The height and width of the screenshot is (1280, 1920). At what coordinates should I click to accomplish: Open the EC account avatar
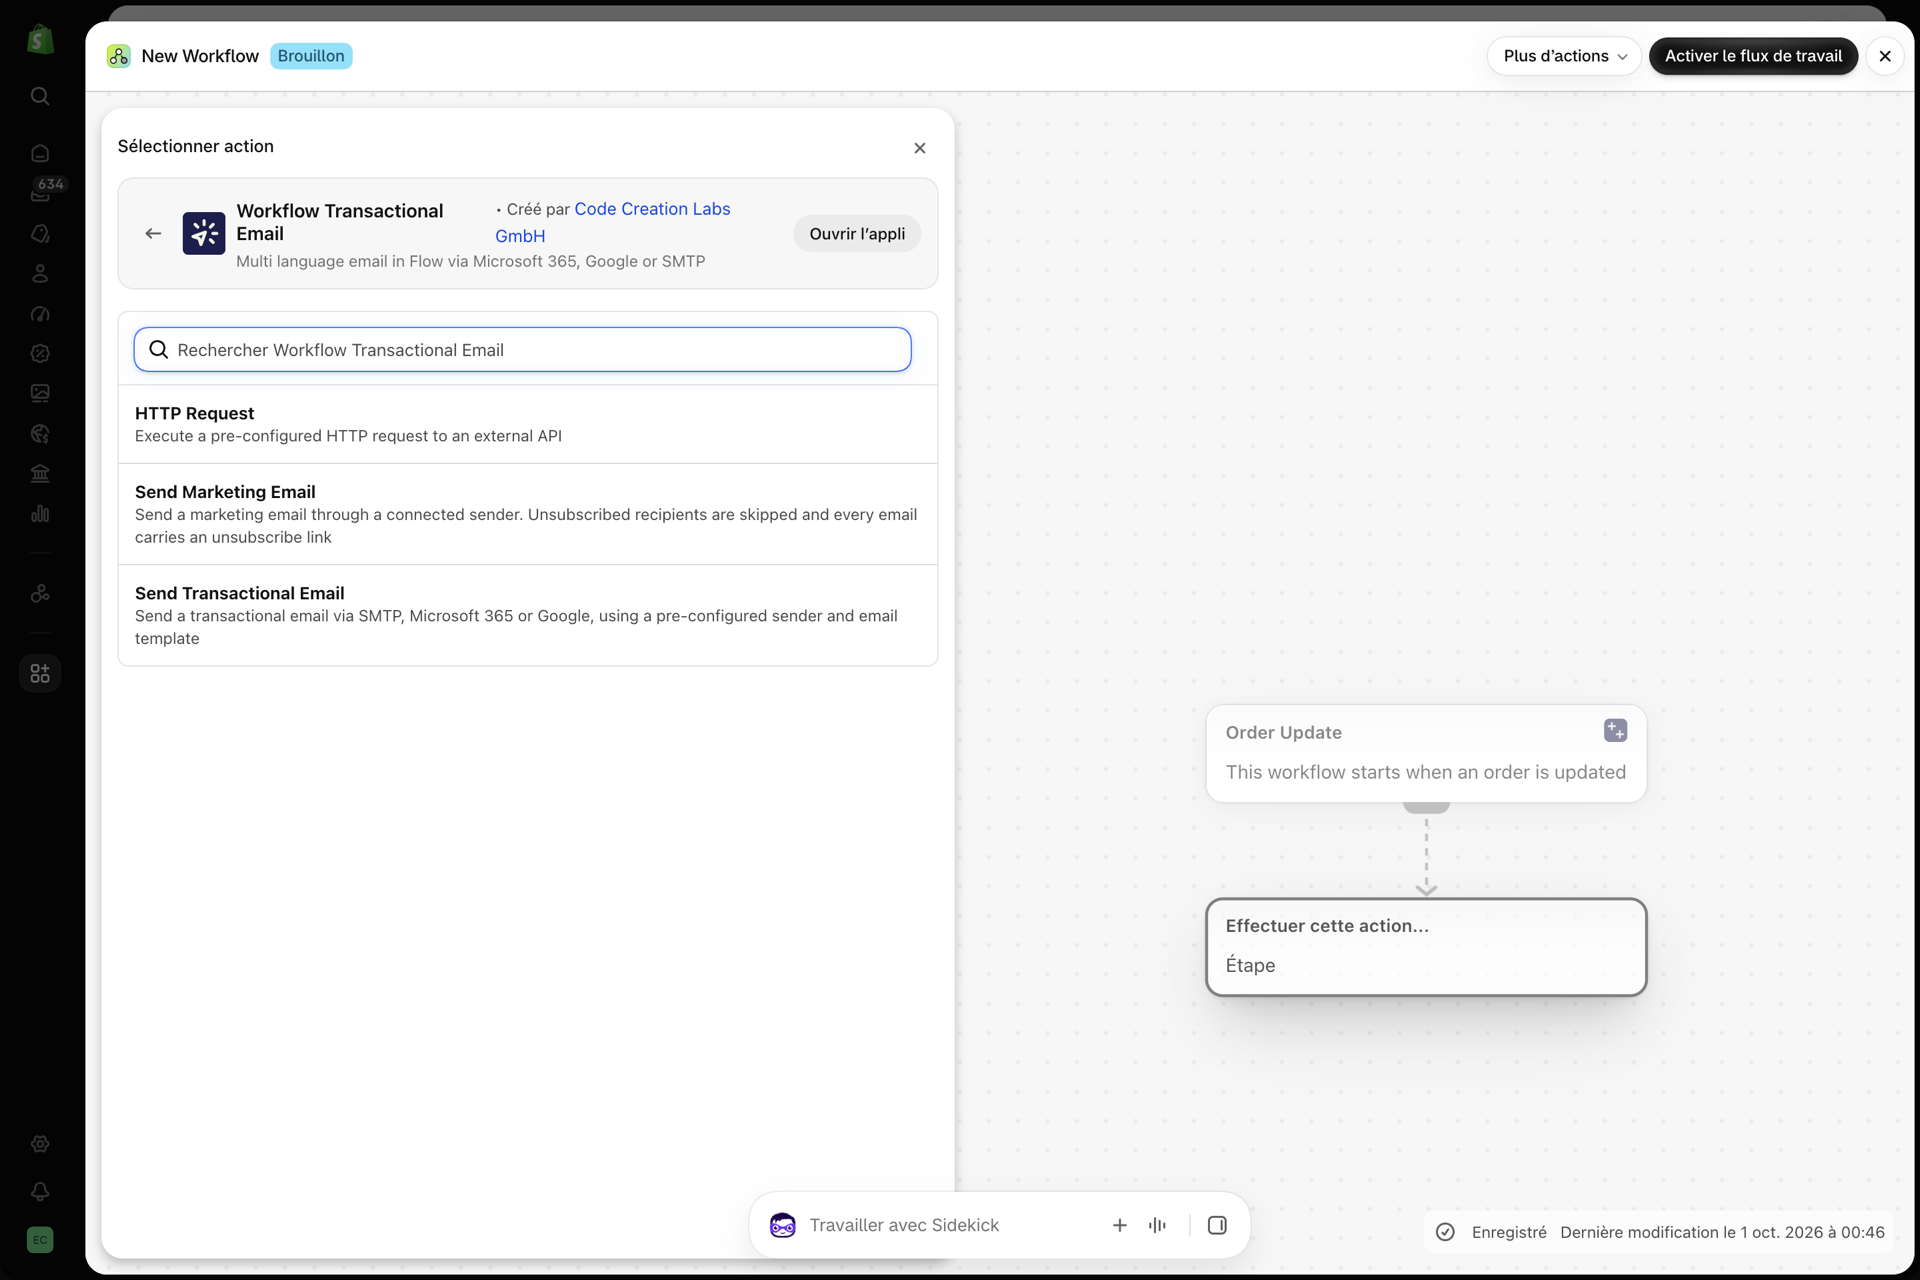point(40,1240)
